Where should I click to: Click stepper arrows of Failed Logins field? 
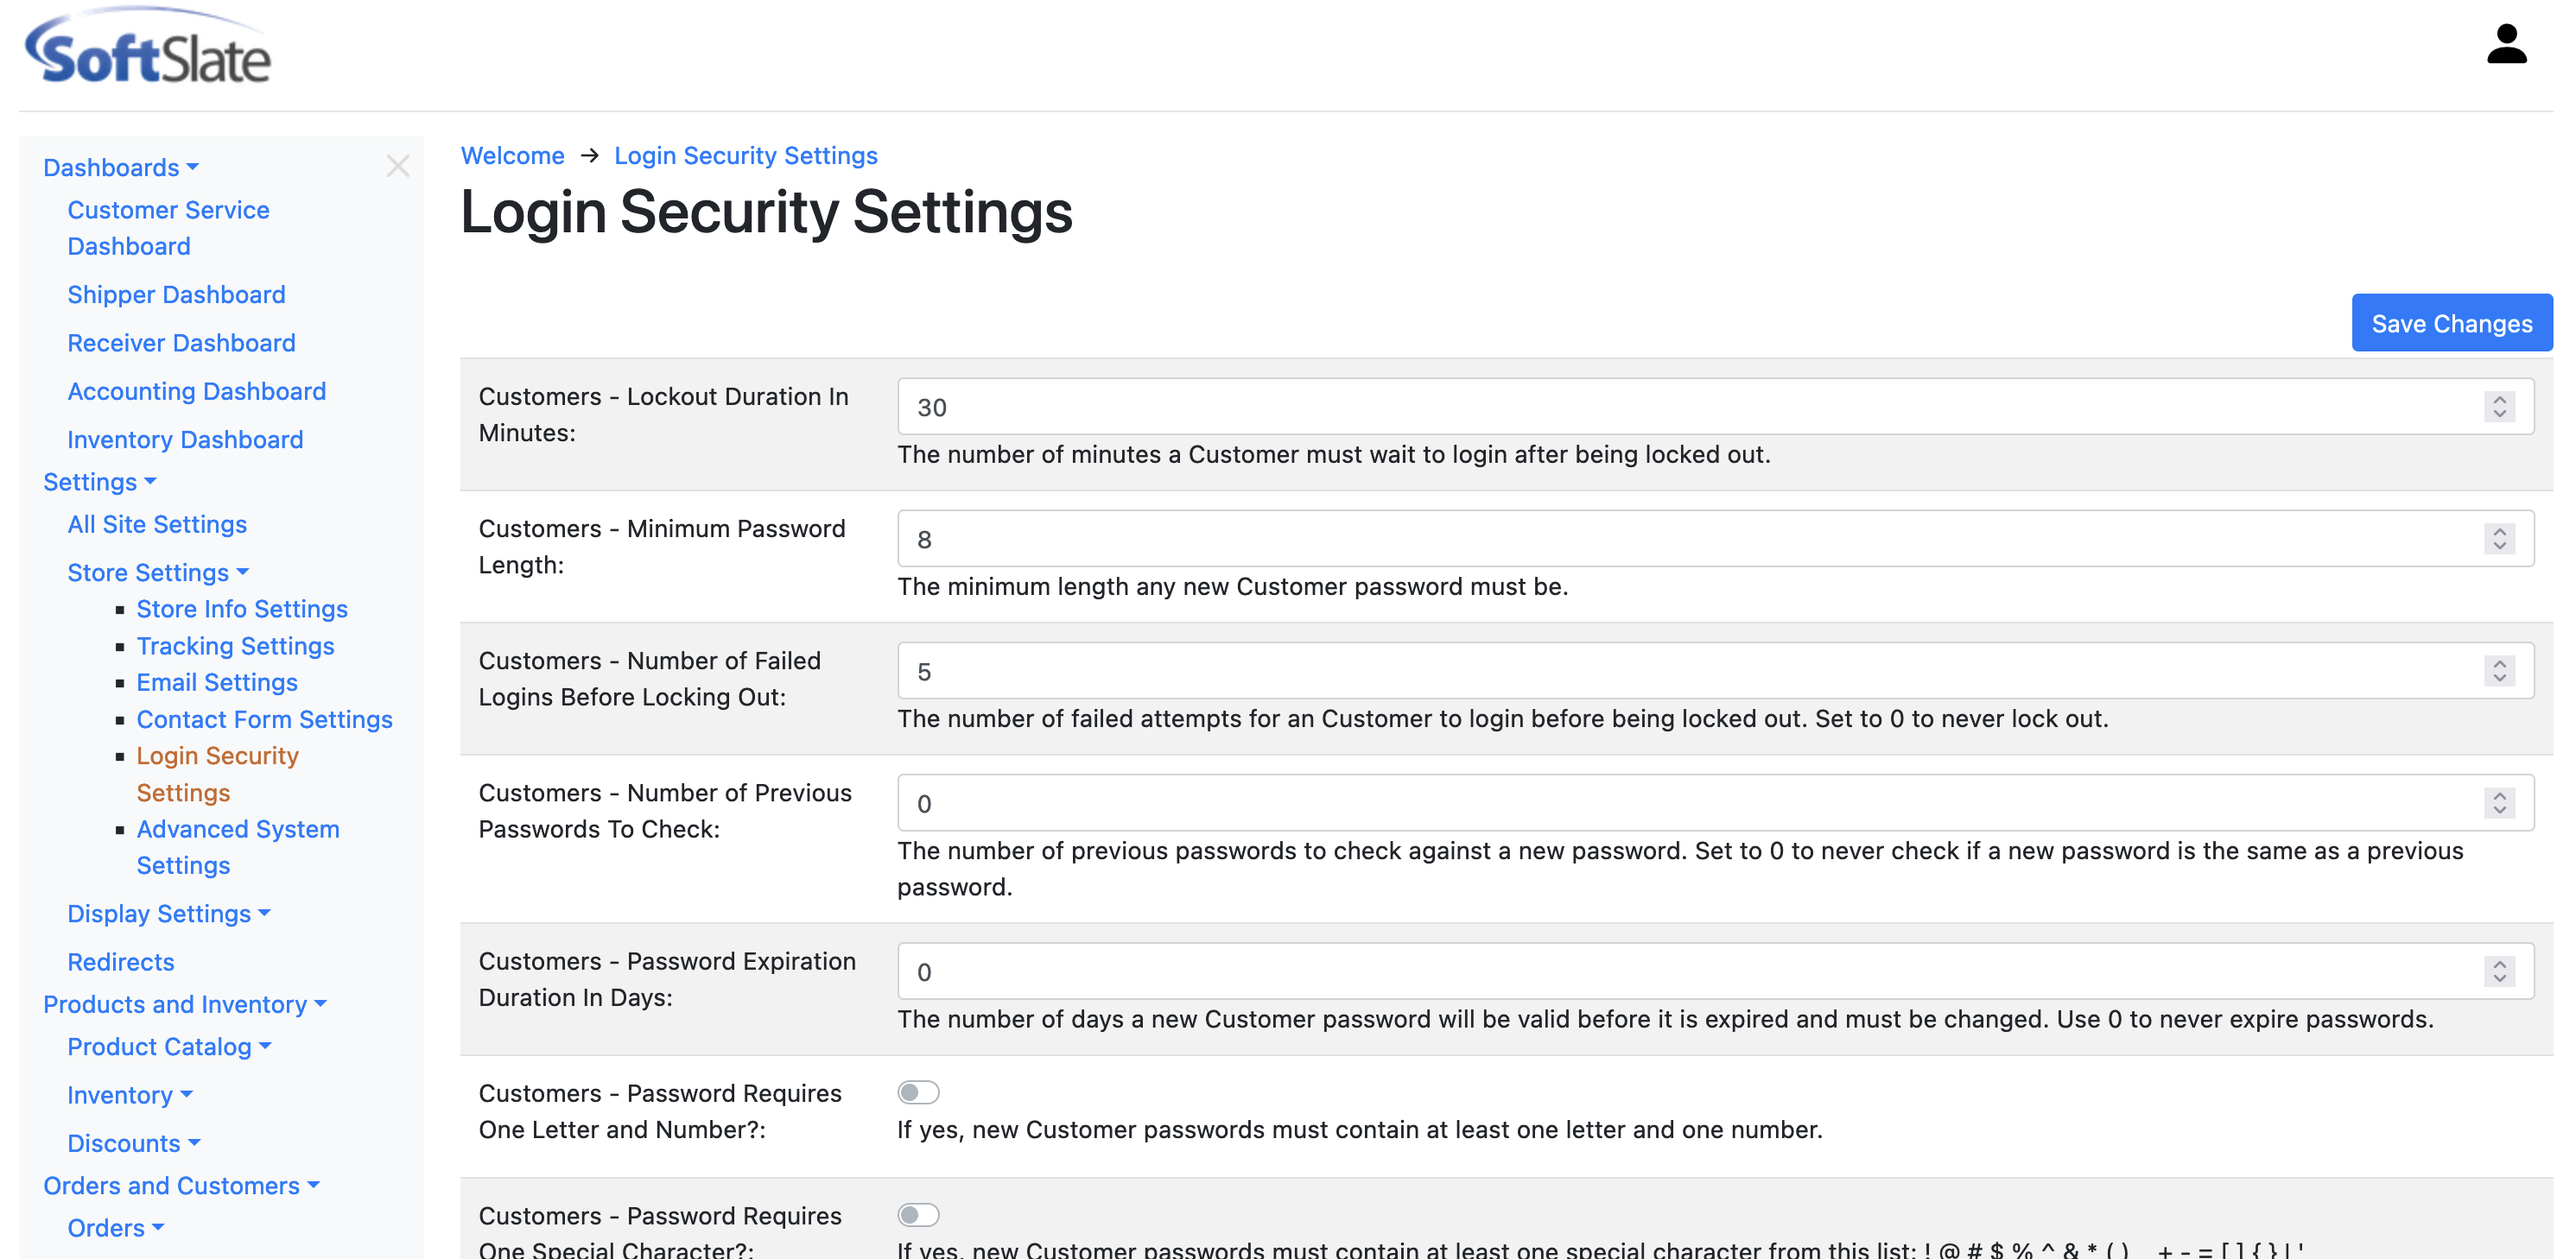click(2499, 670)
